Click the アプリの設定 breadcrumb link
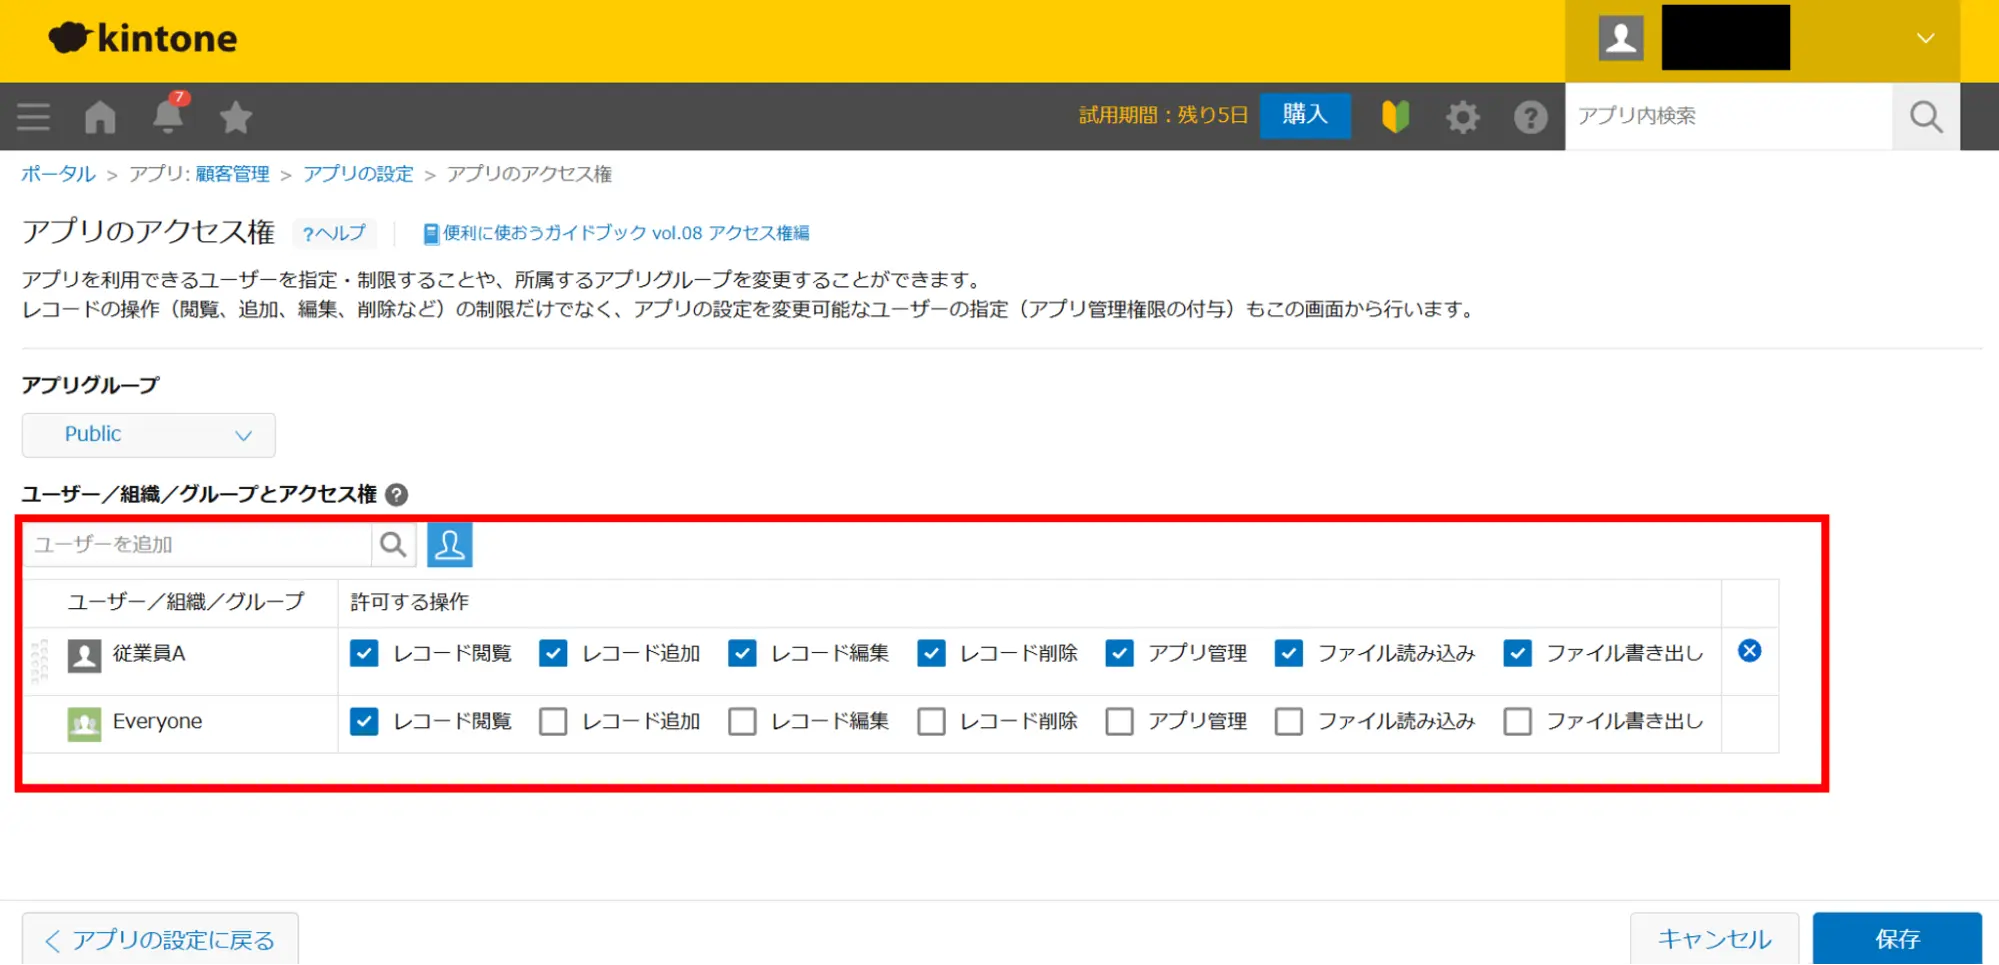This screenshot has height=965, width=1999. tap(358, 174)
